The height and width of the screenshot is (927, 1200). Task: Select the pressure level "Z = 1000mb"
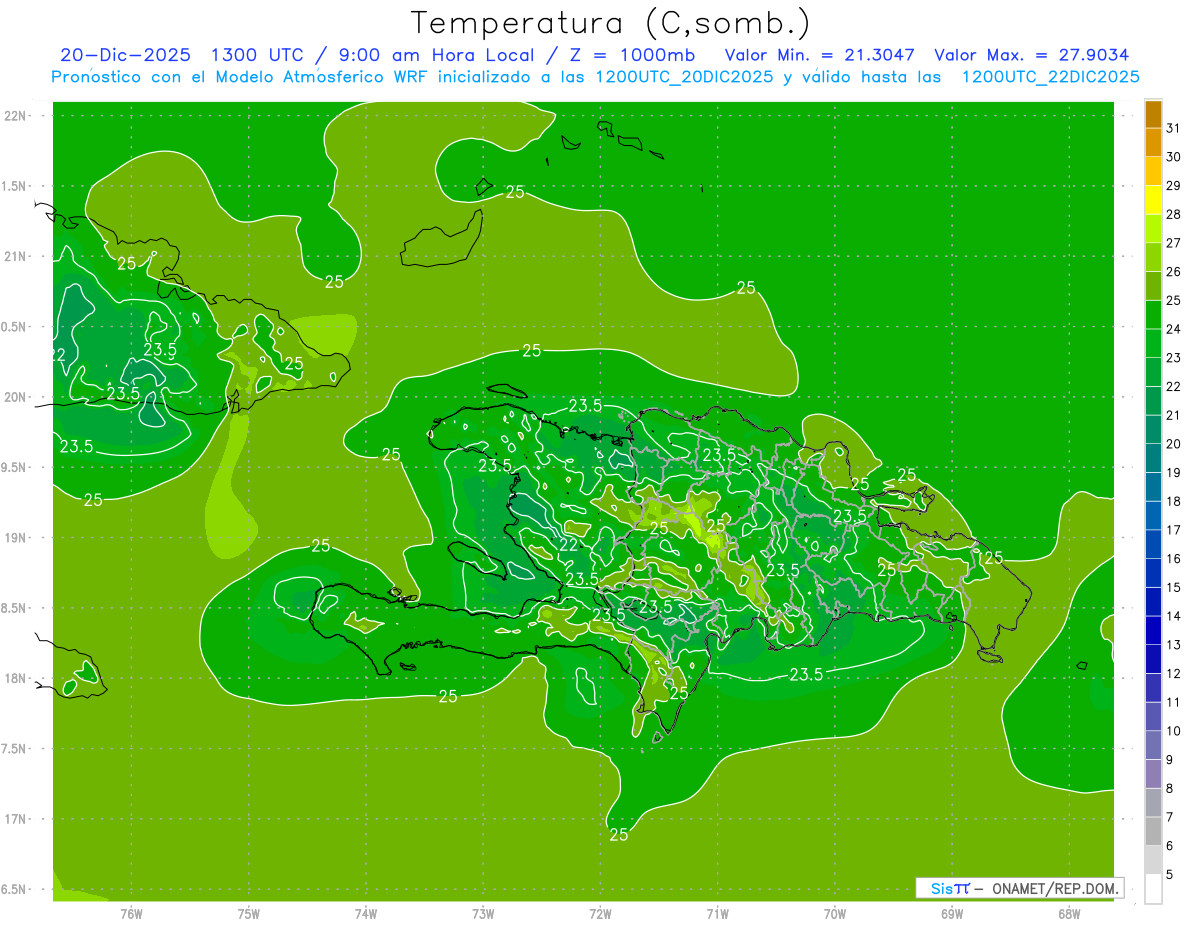(630, 55)
